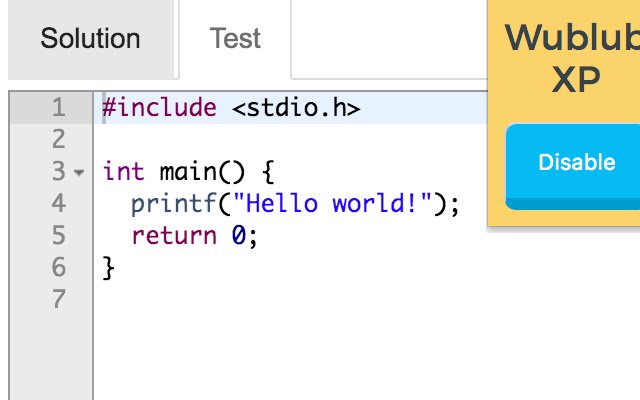Collapse the main function fold arrow
The height and width of the screenshot is (400, 640).
(79, 172)
